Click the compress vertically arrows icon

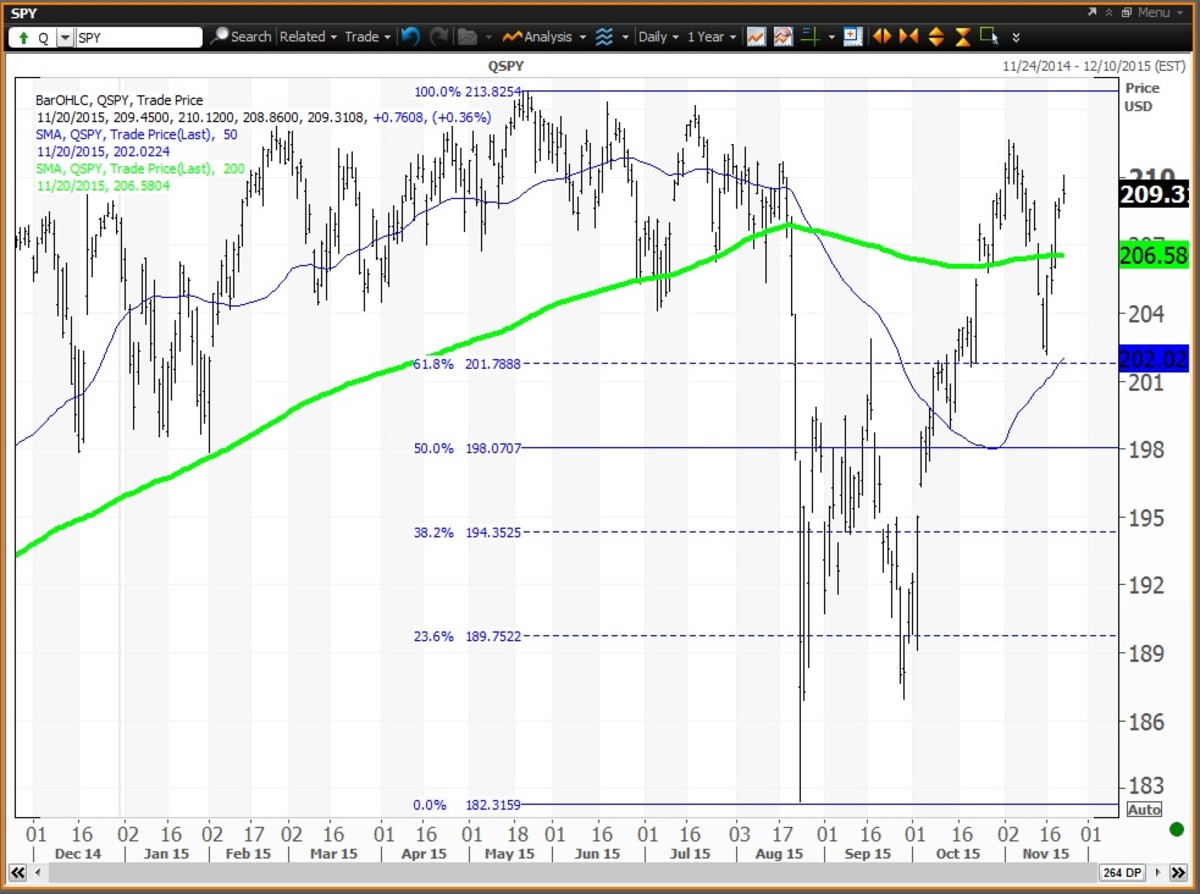[963, 37]
